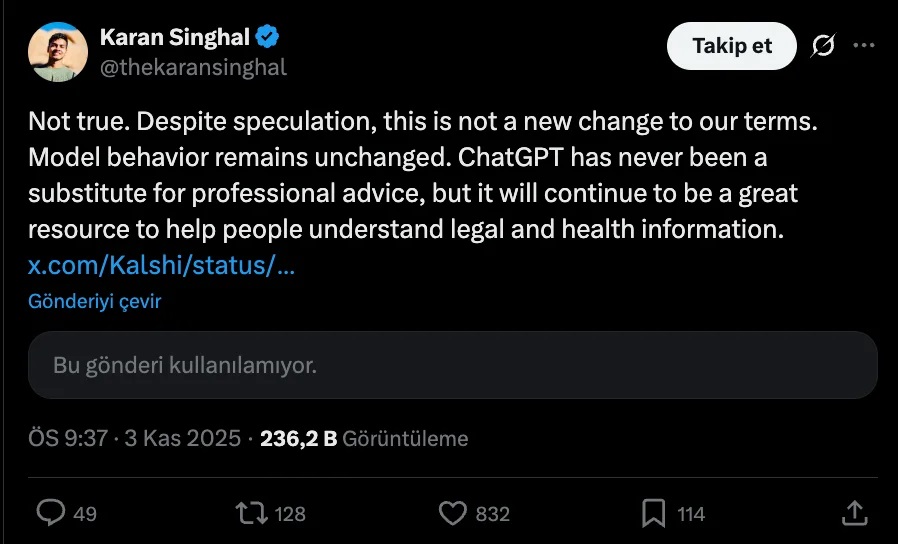
Task: Click the unavailable post box 'Bu gönderi kullanılamıyor'
Action: [452, 365]
